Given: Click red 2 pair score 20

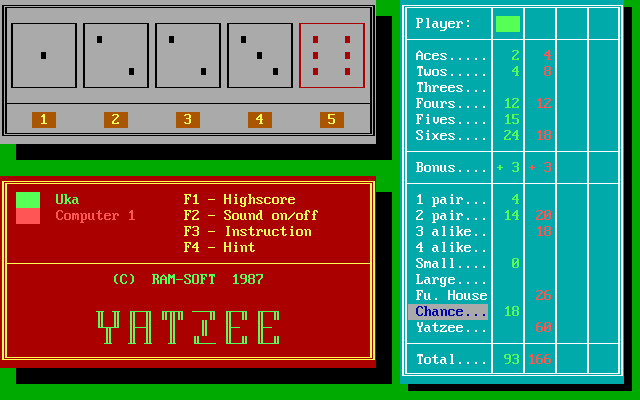Looking at the screenshot, I should click(544, 216).
